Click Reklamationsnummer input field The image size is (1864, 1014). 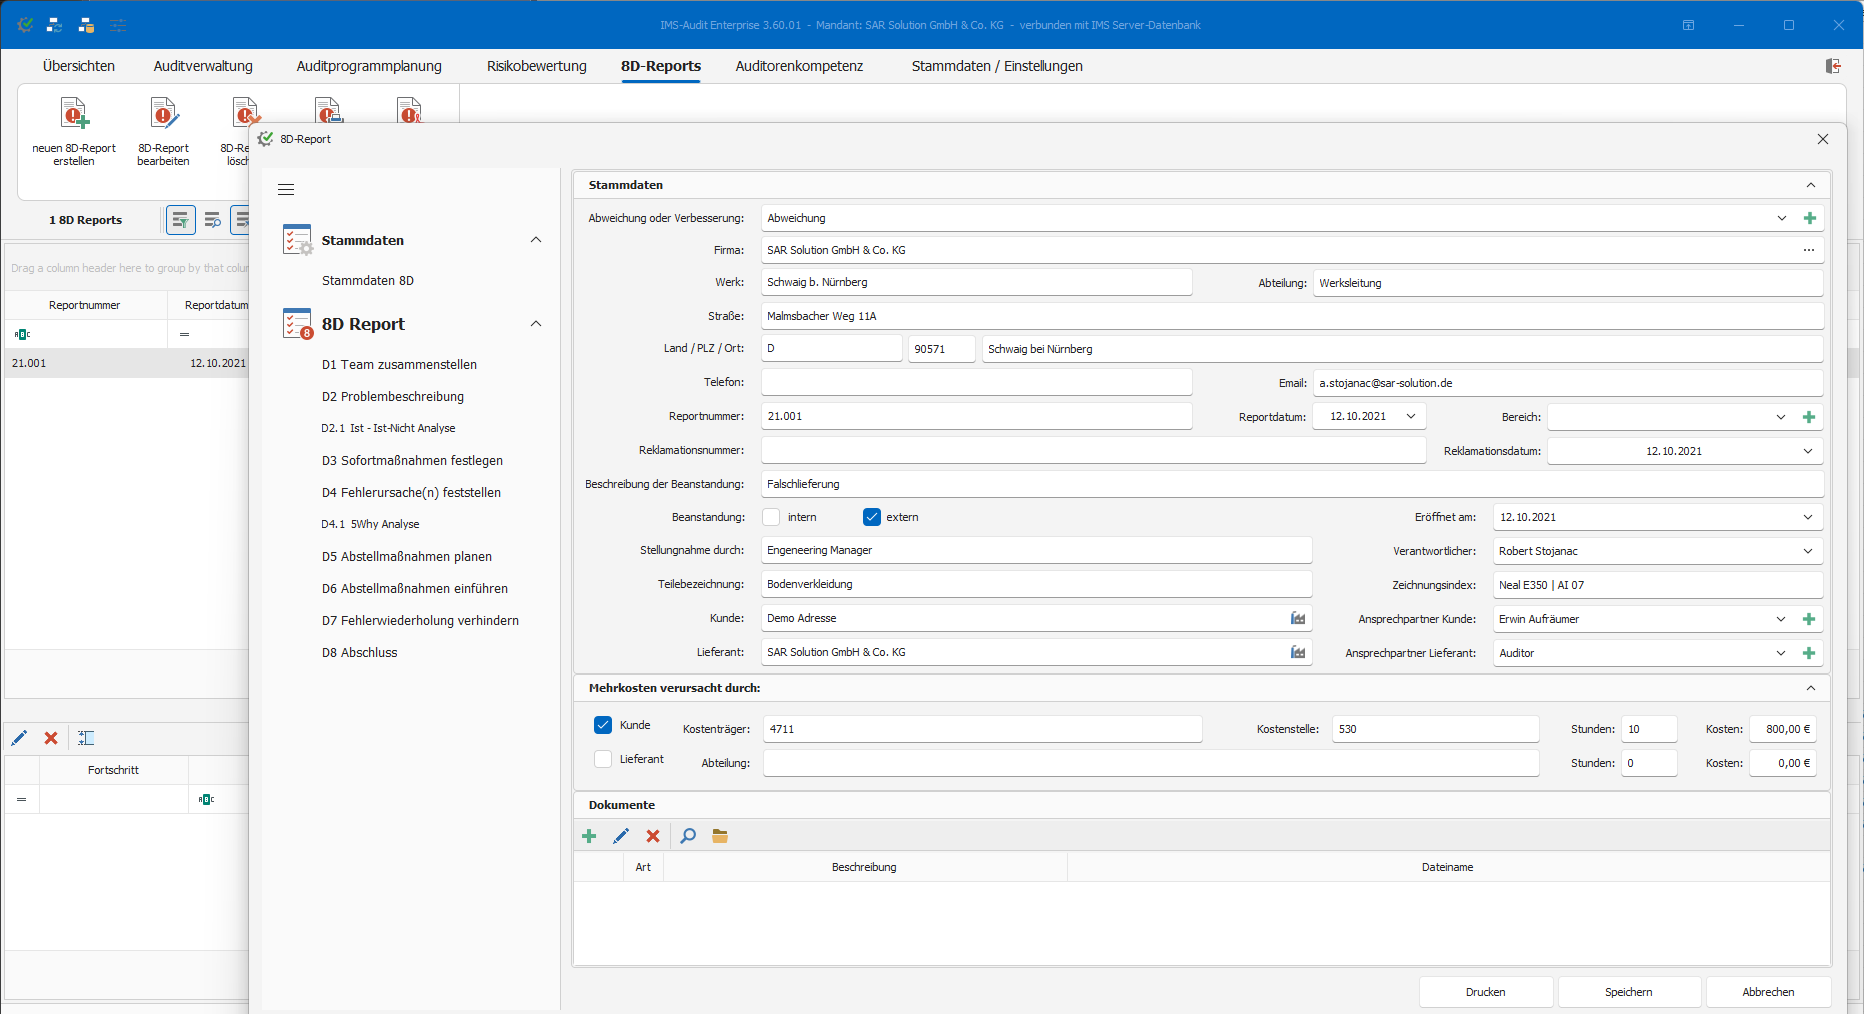click(1094, 450)
